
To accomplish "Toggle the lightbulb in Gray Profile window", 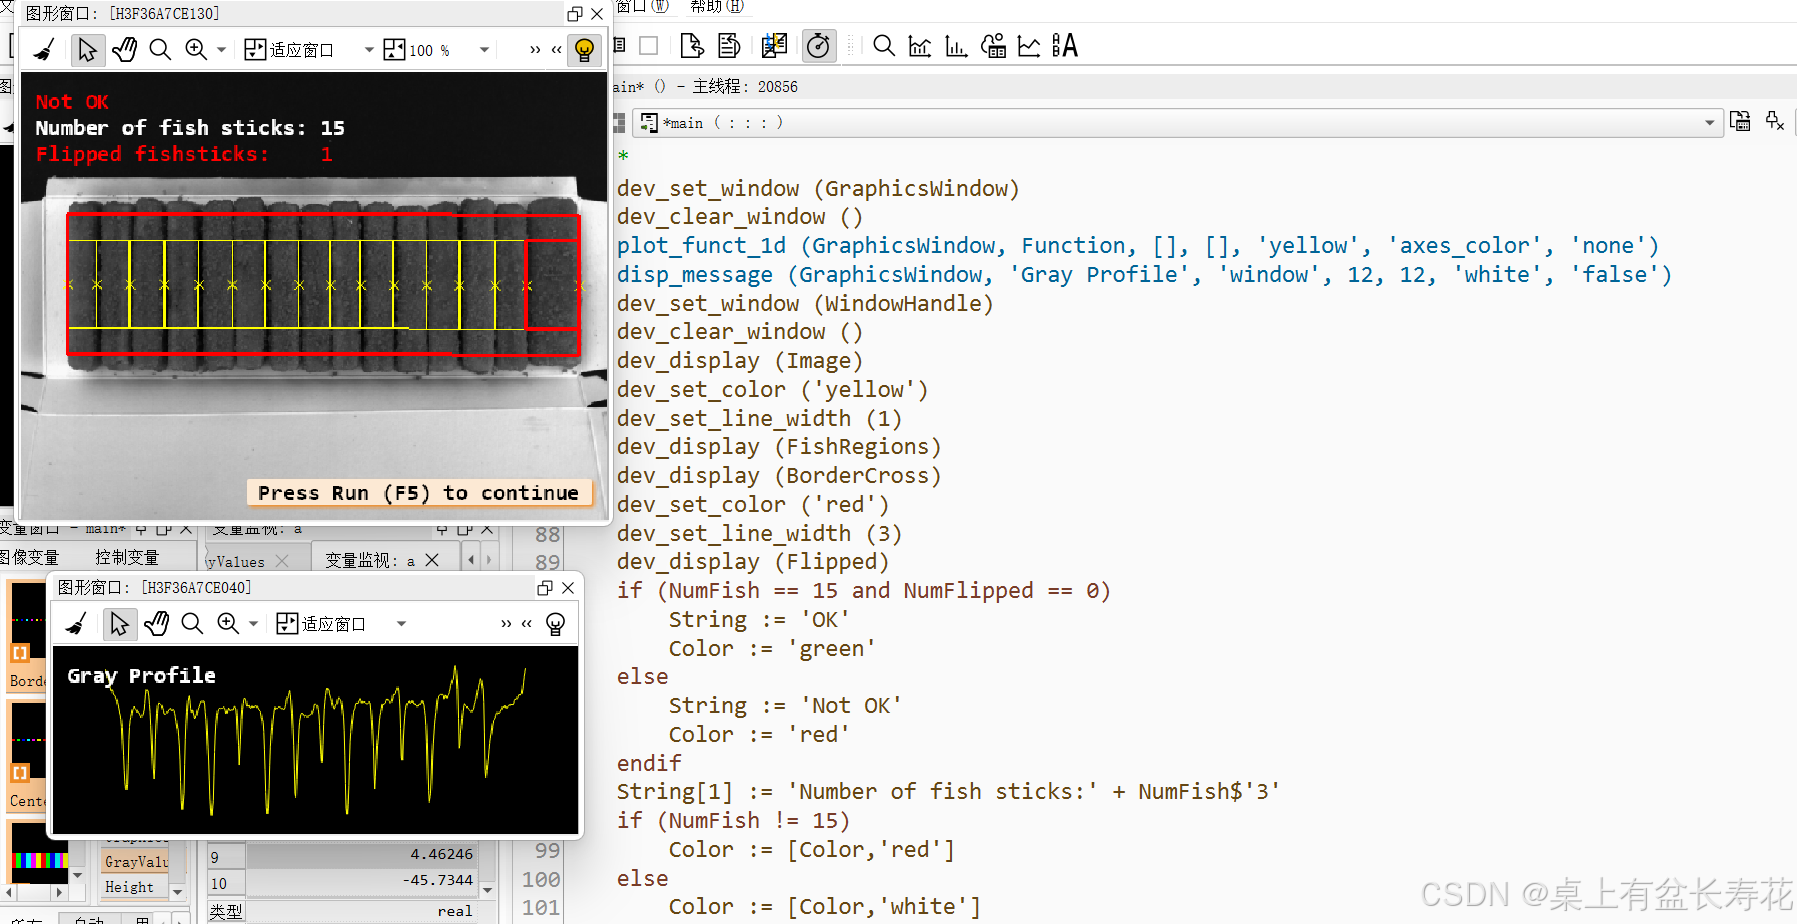I will pyautogui.click(x=556, y=624).
